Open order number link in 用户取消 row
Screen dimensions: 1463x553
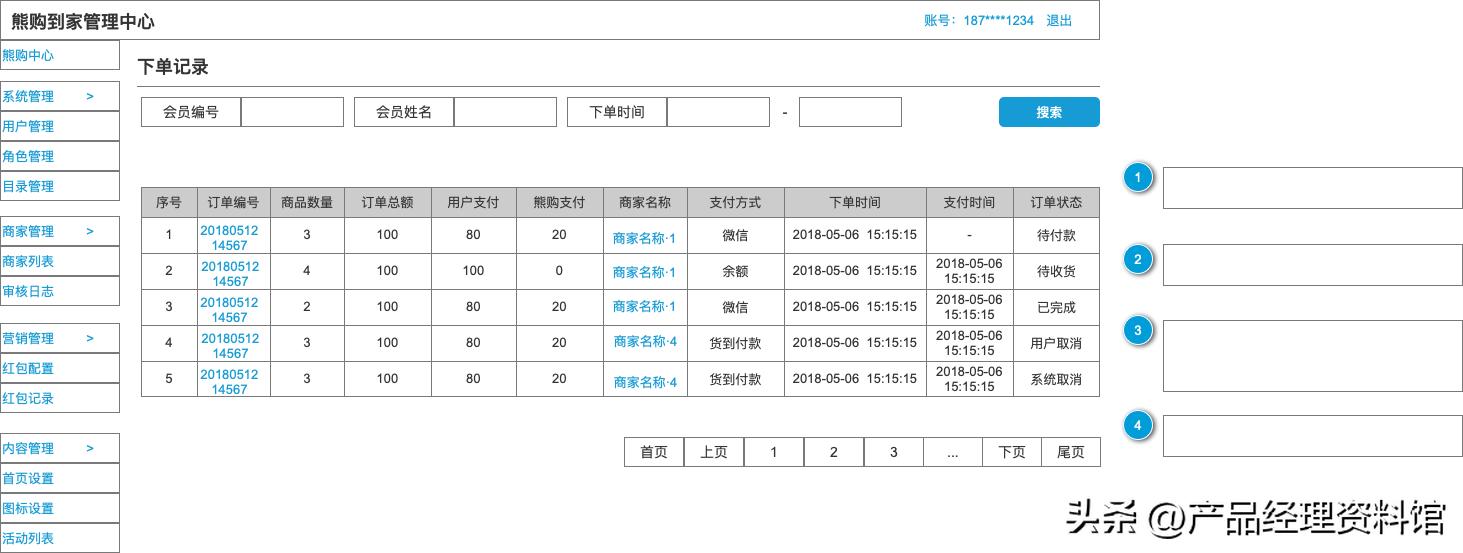click(229, 345)
